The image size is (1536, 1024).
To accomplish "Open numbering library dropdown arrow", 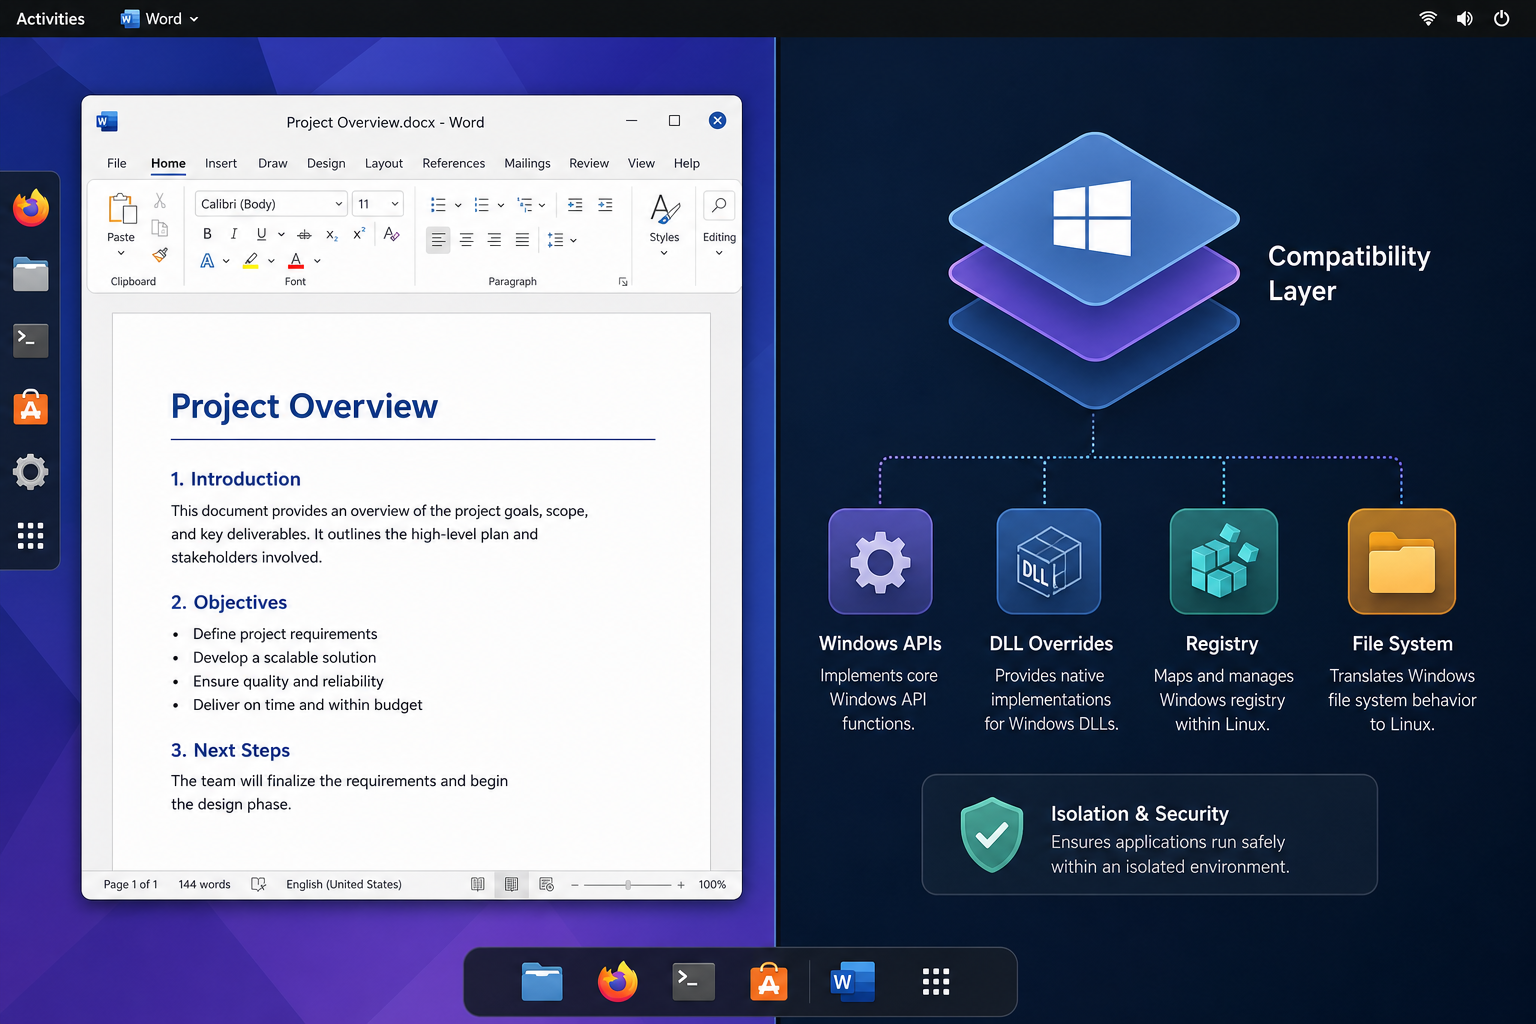I will click(x=501, y=206).
